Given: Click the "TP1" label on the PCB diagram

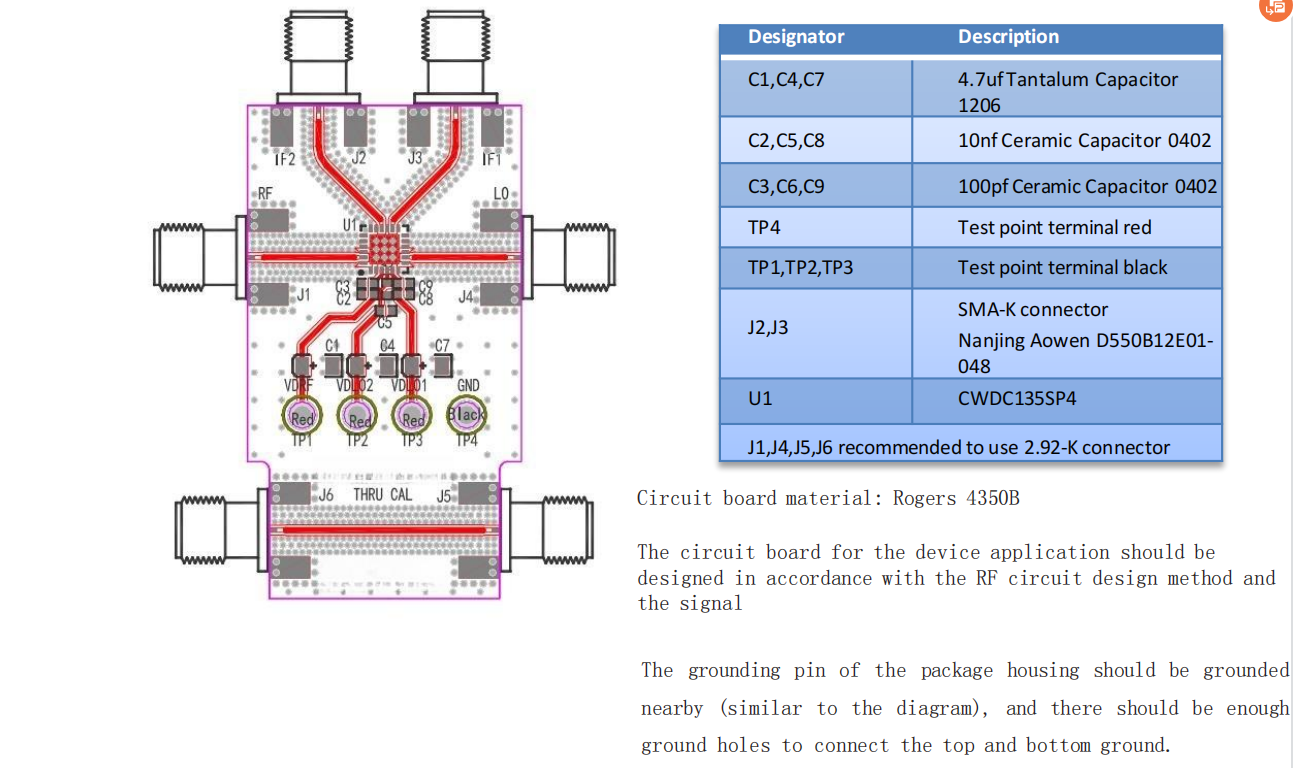Looking at the screenshot, I should coord(301,440).
